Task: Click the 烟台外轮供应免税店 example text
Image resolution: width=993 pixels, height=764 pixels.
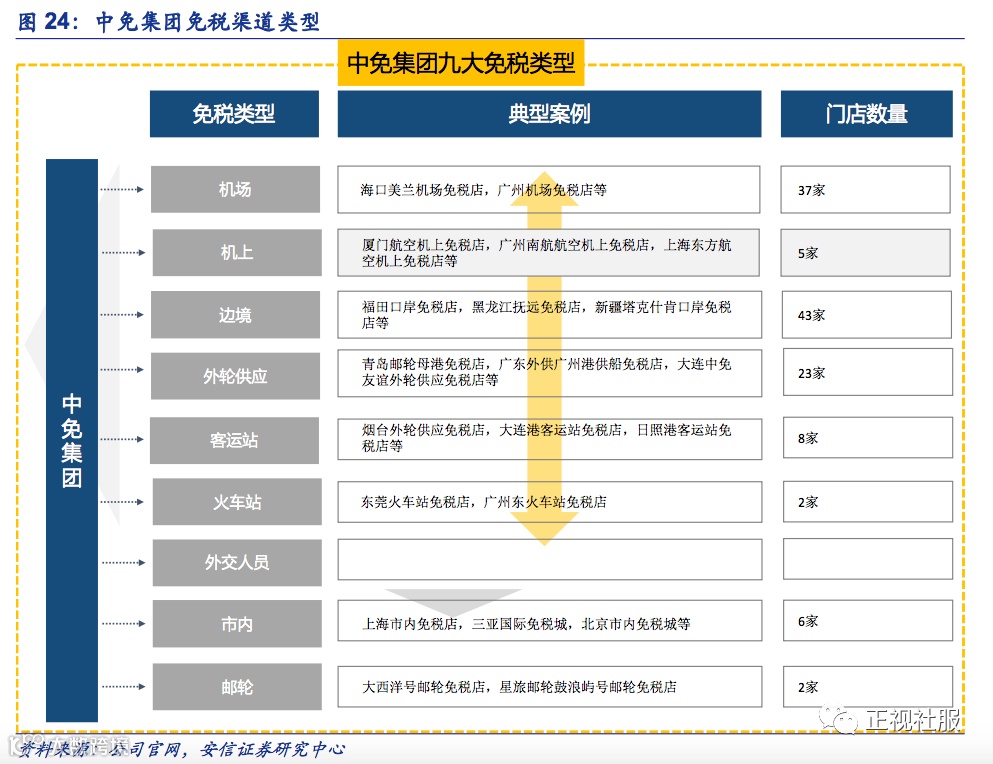Action: pos(424,430)
